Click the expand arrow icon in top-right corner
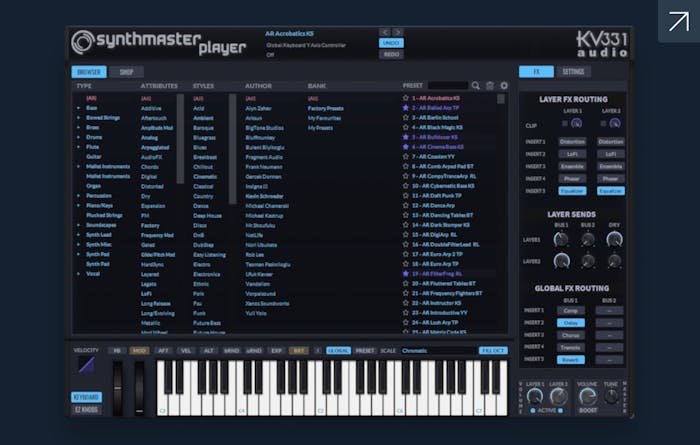700x445 pixels. click(x=678, y=21)
